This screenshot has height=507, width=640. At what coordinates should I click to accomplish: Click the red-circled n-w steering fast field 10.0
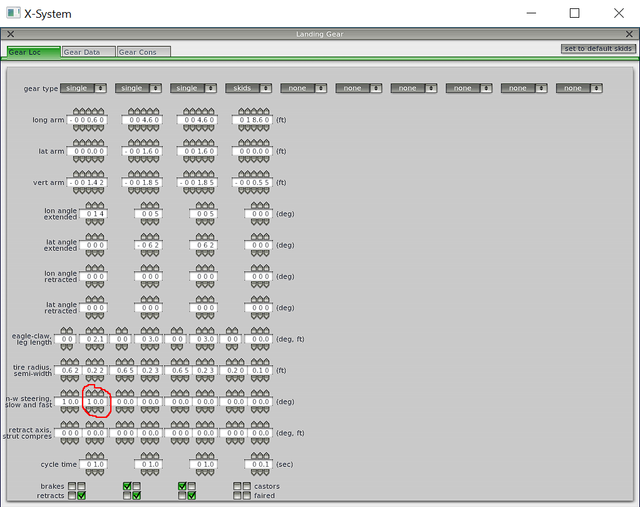tap(96, 402)
